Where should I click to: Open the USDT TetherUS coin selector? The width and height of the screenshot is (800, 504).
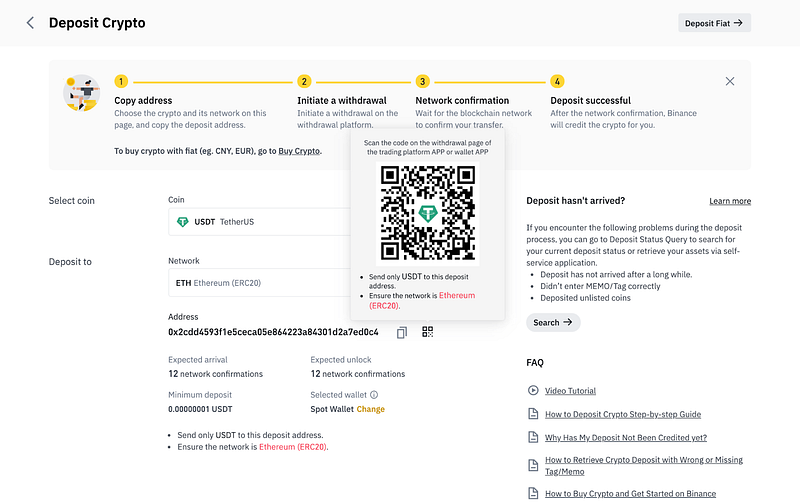pyautogui.click(x=260, y=222)
